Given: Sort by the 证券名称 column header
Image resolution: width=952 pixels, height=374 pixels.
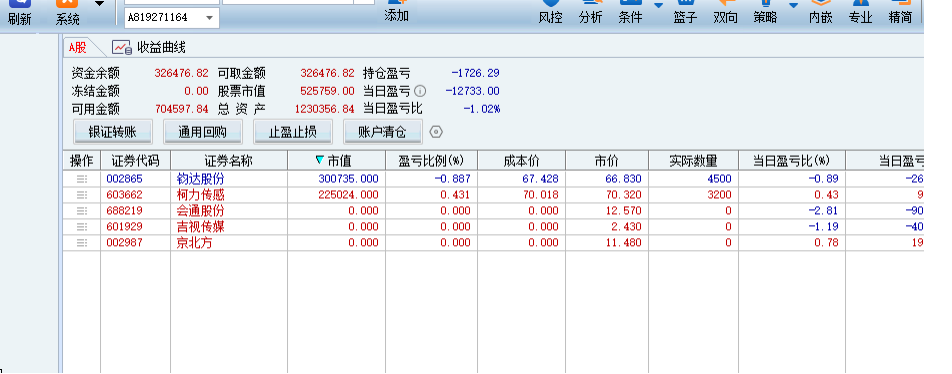Looking at the screenshot, I should [x=229, y=161].
